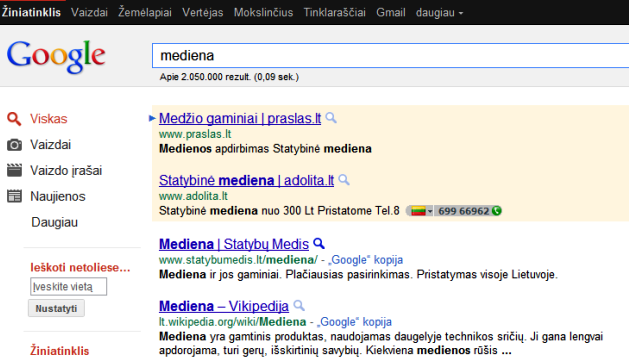Open Vertėjas from the top bar
629x361 pixels.
point(203,12)
